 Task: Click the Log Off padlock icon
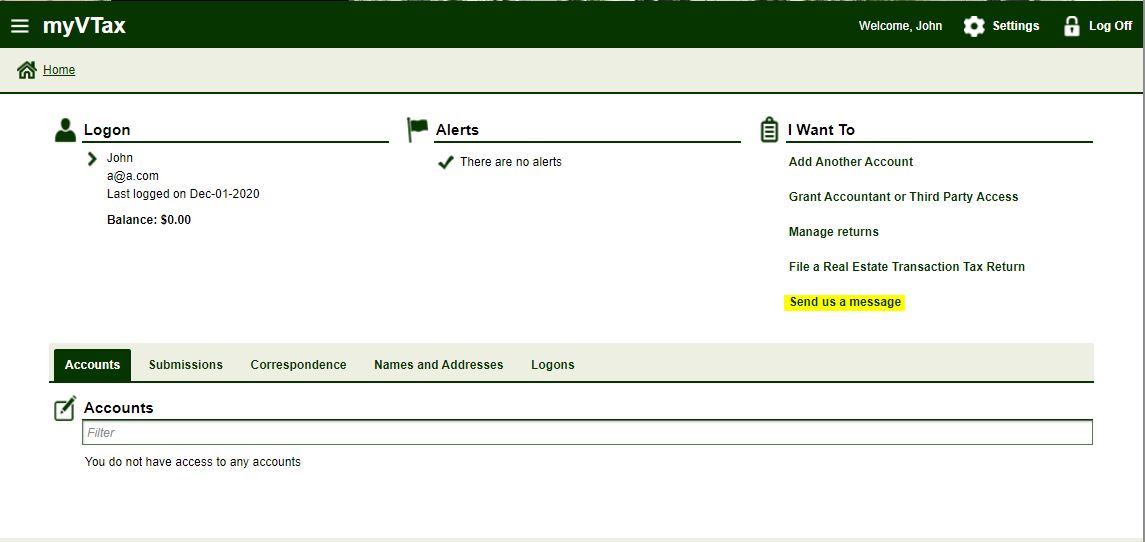tap(1071, 26)
